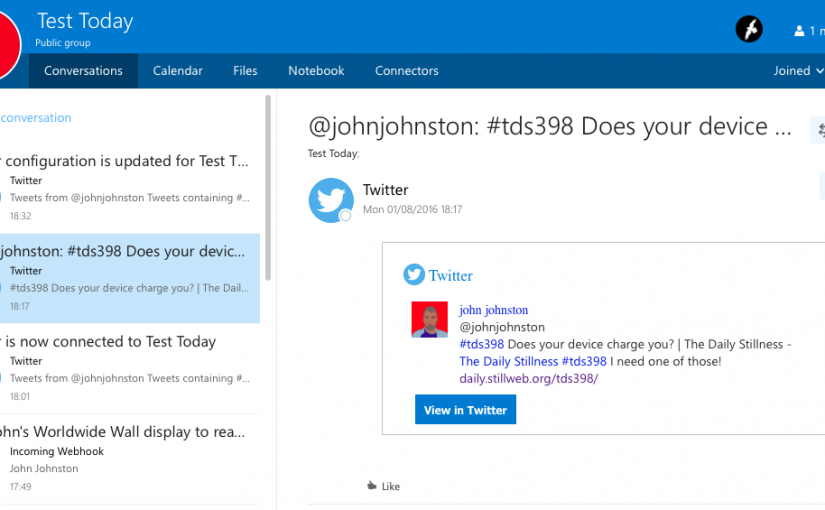Open the Test Today group title
The height and width of the screenshot is (510, 825).
point(85,21)
